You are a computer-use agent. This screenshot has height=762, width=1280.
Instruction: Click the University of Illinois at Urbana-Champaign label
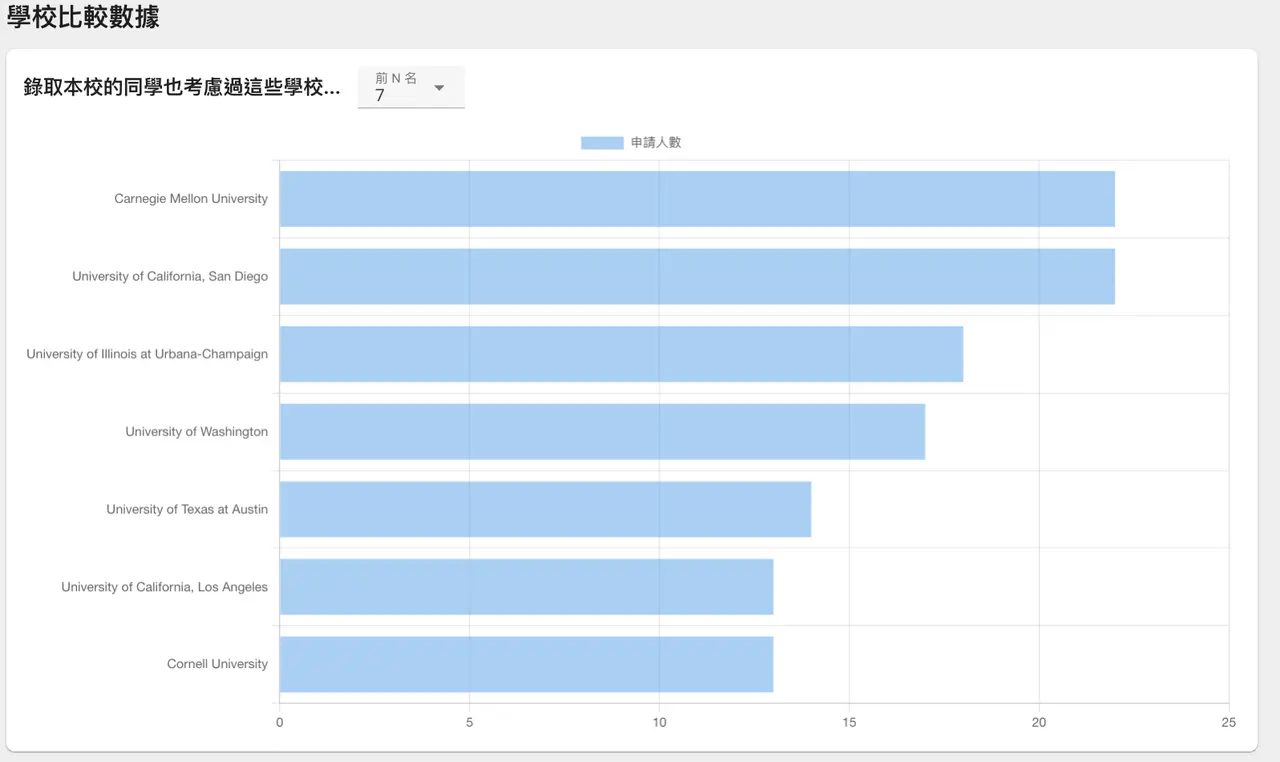coord(147,354)
